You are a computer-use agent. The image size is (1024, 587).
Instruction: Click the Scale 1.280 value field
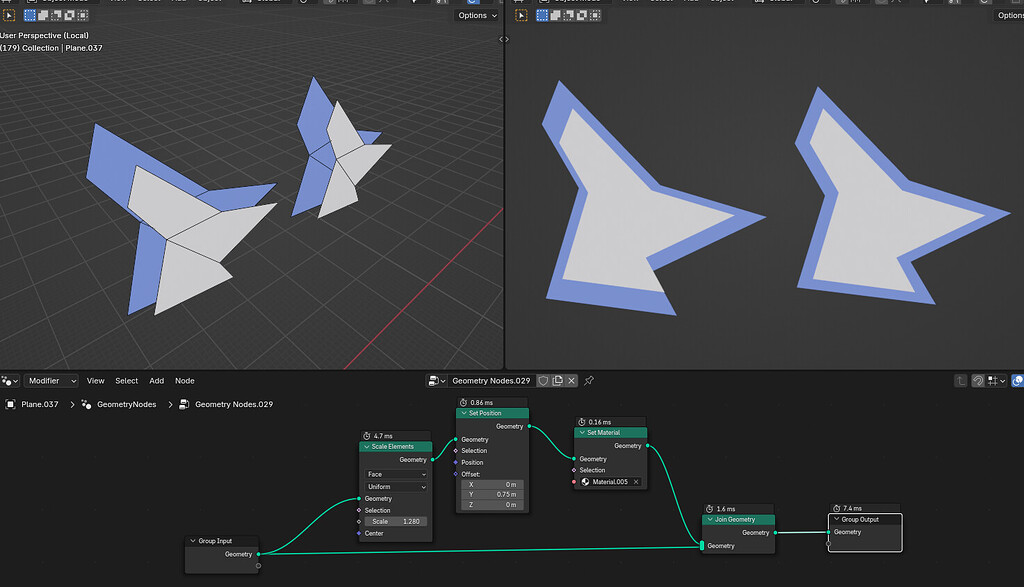point(396,522)
